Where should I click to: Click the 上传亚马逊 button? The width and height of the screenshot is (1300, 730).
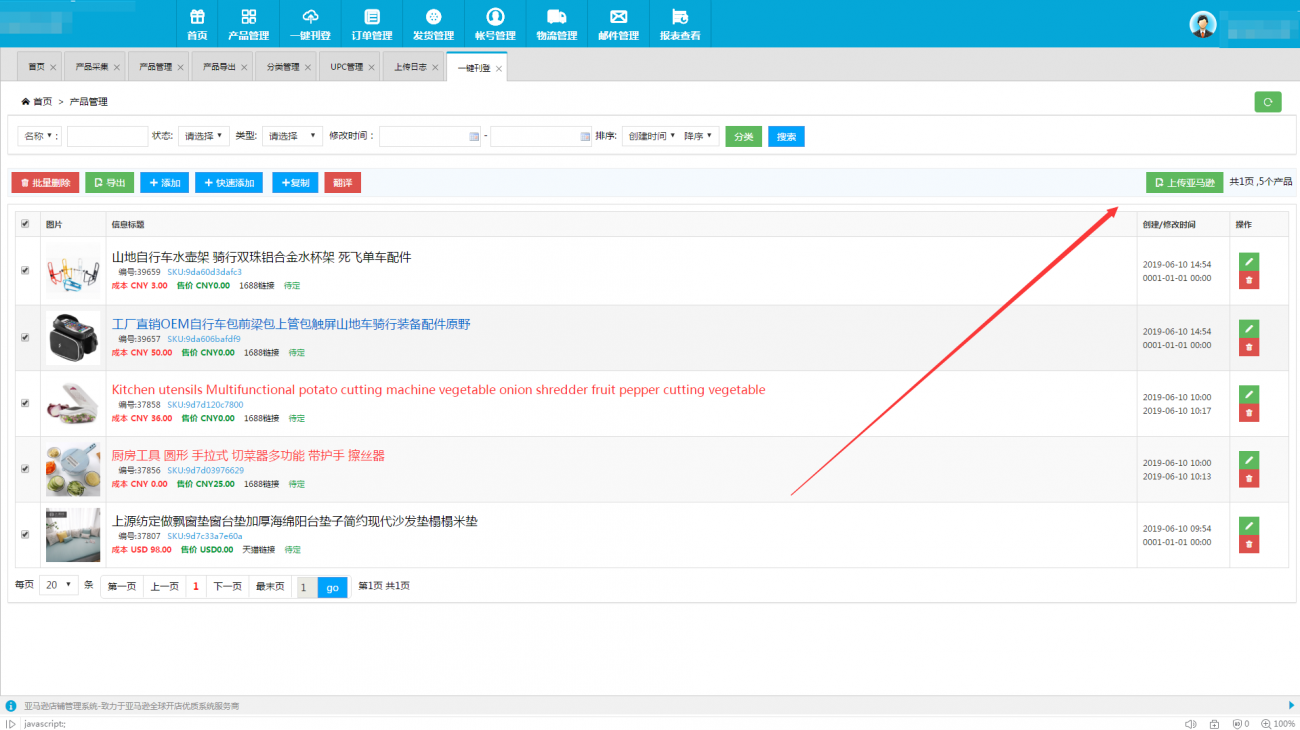point(1184,183)
